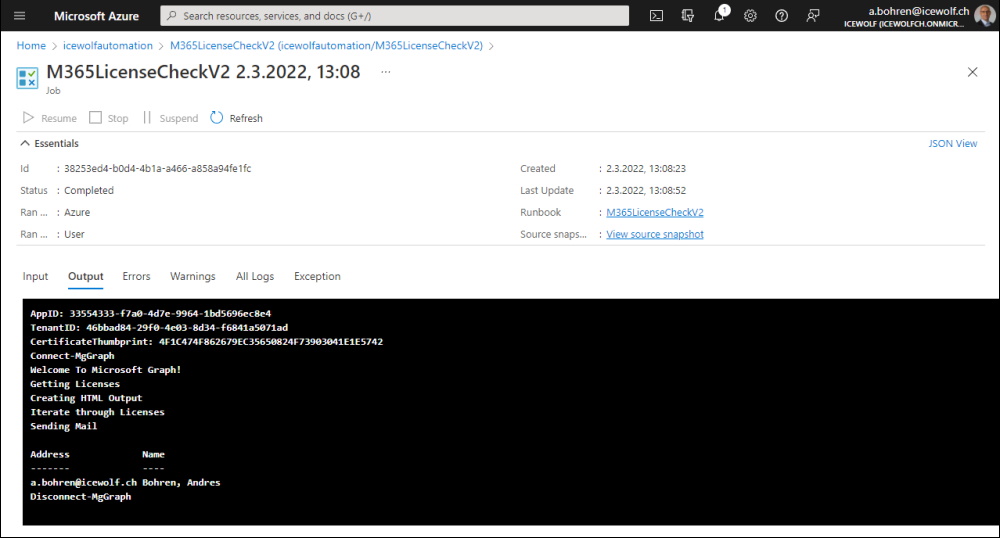
Task: Open JSON View
Action: coord(952,143)
